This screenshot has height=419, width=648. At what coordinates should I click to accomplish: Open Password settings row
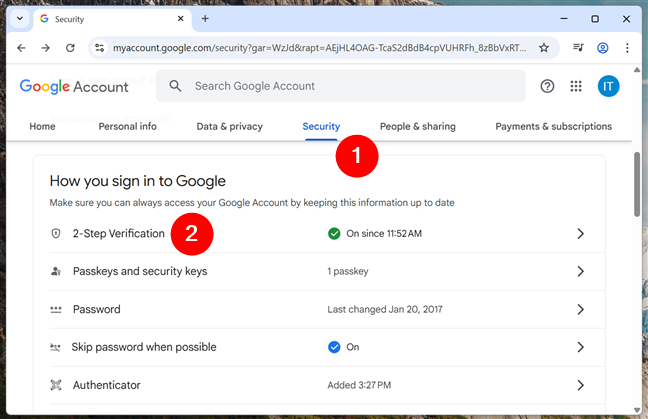327,309
